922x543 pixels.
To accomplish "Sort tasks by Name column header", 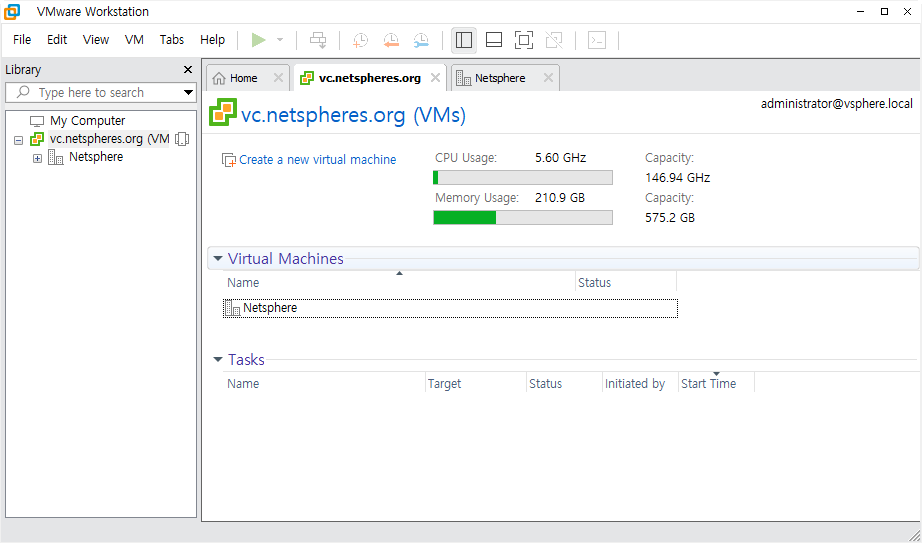I will click(x=324, y=384).
